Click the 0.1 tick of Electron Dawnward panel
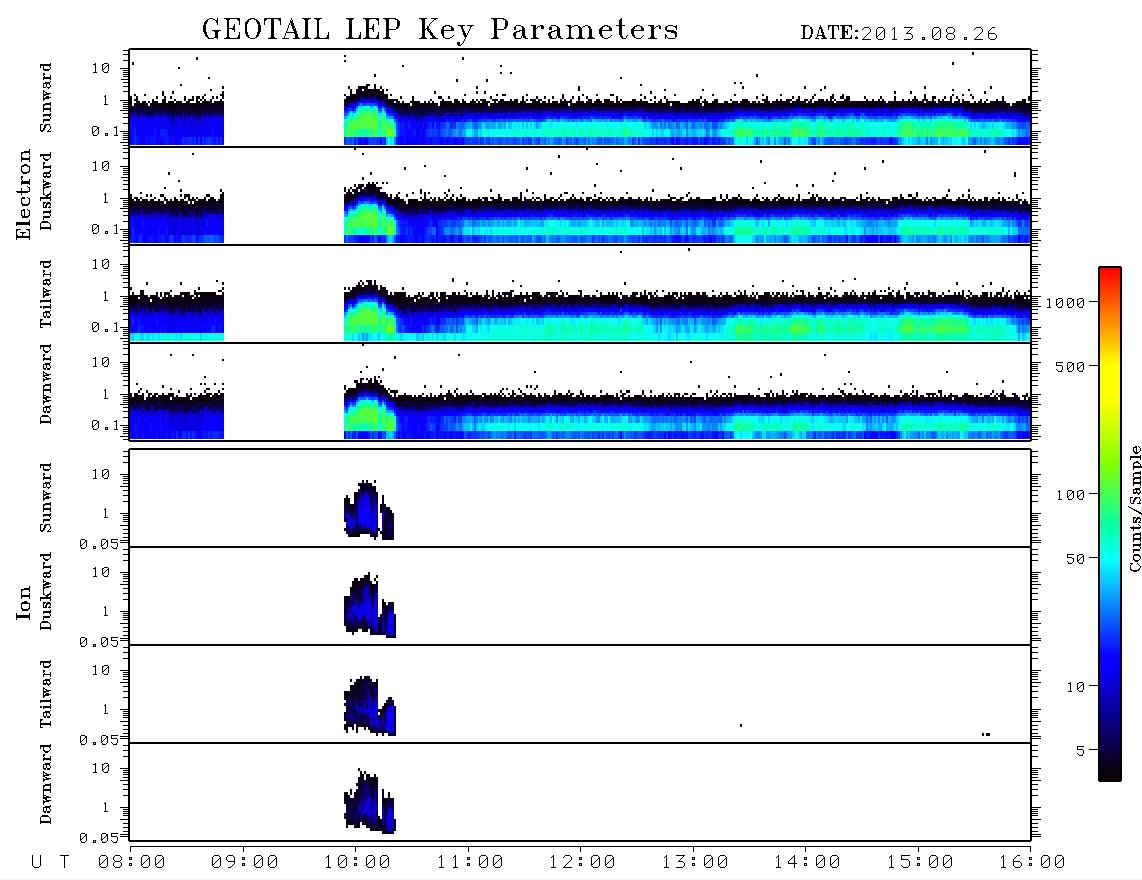Image resolution: width=1142 pixels, height=880 pixels. tap(105, 425)
